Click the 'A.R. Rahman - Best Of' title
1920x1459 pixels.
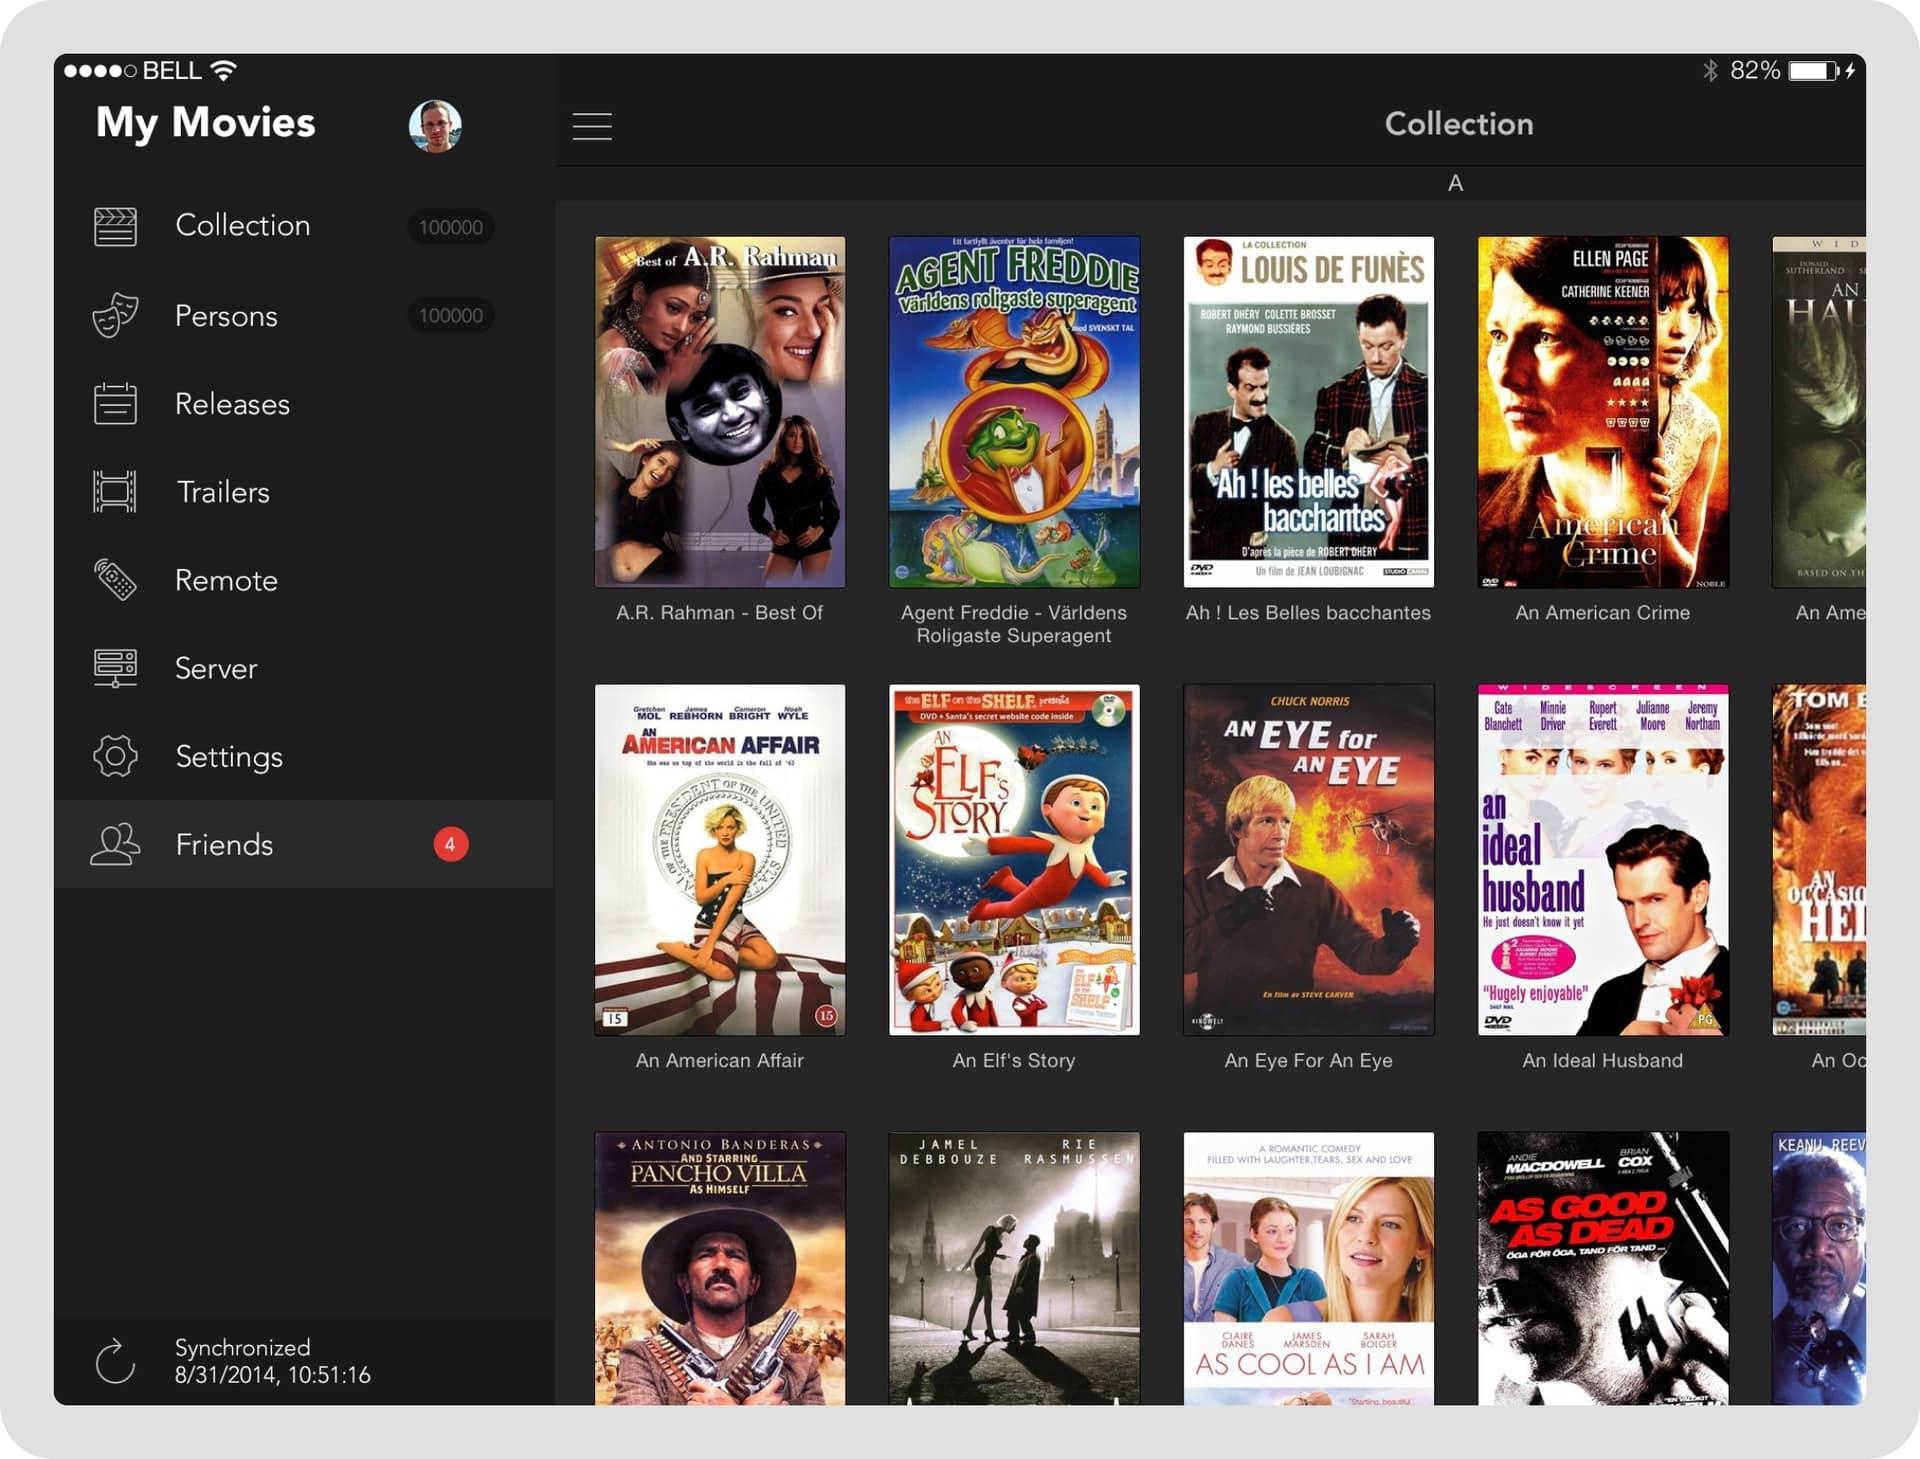tap(720, 613)
